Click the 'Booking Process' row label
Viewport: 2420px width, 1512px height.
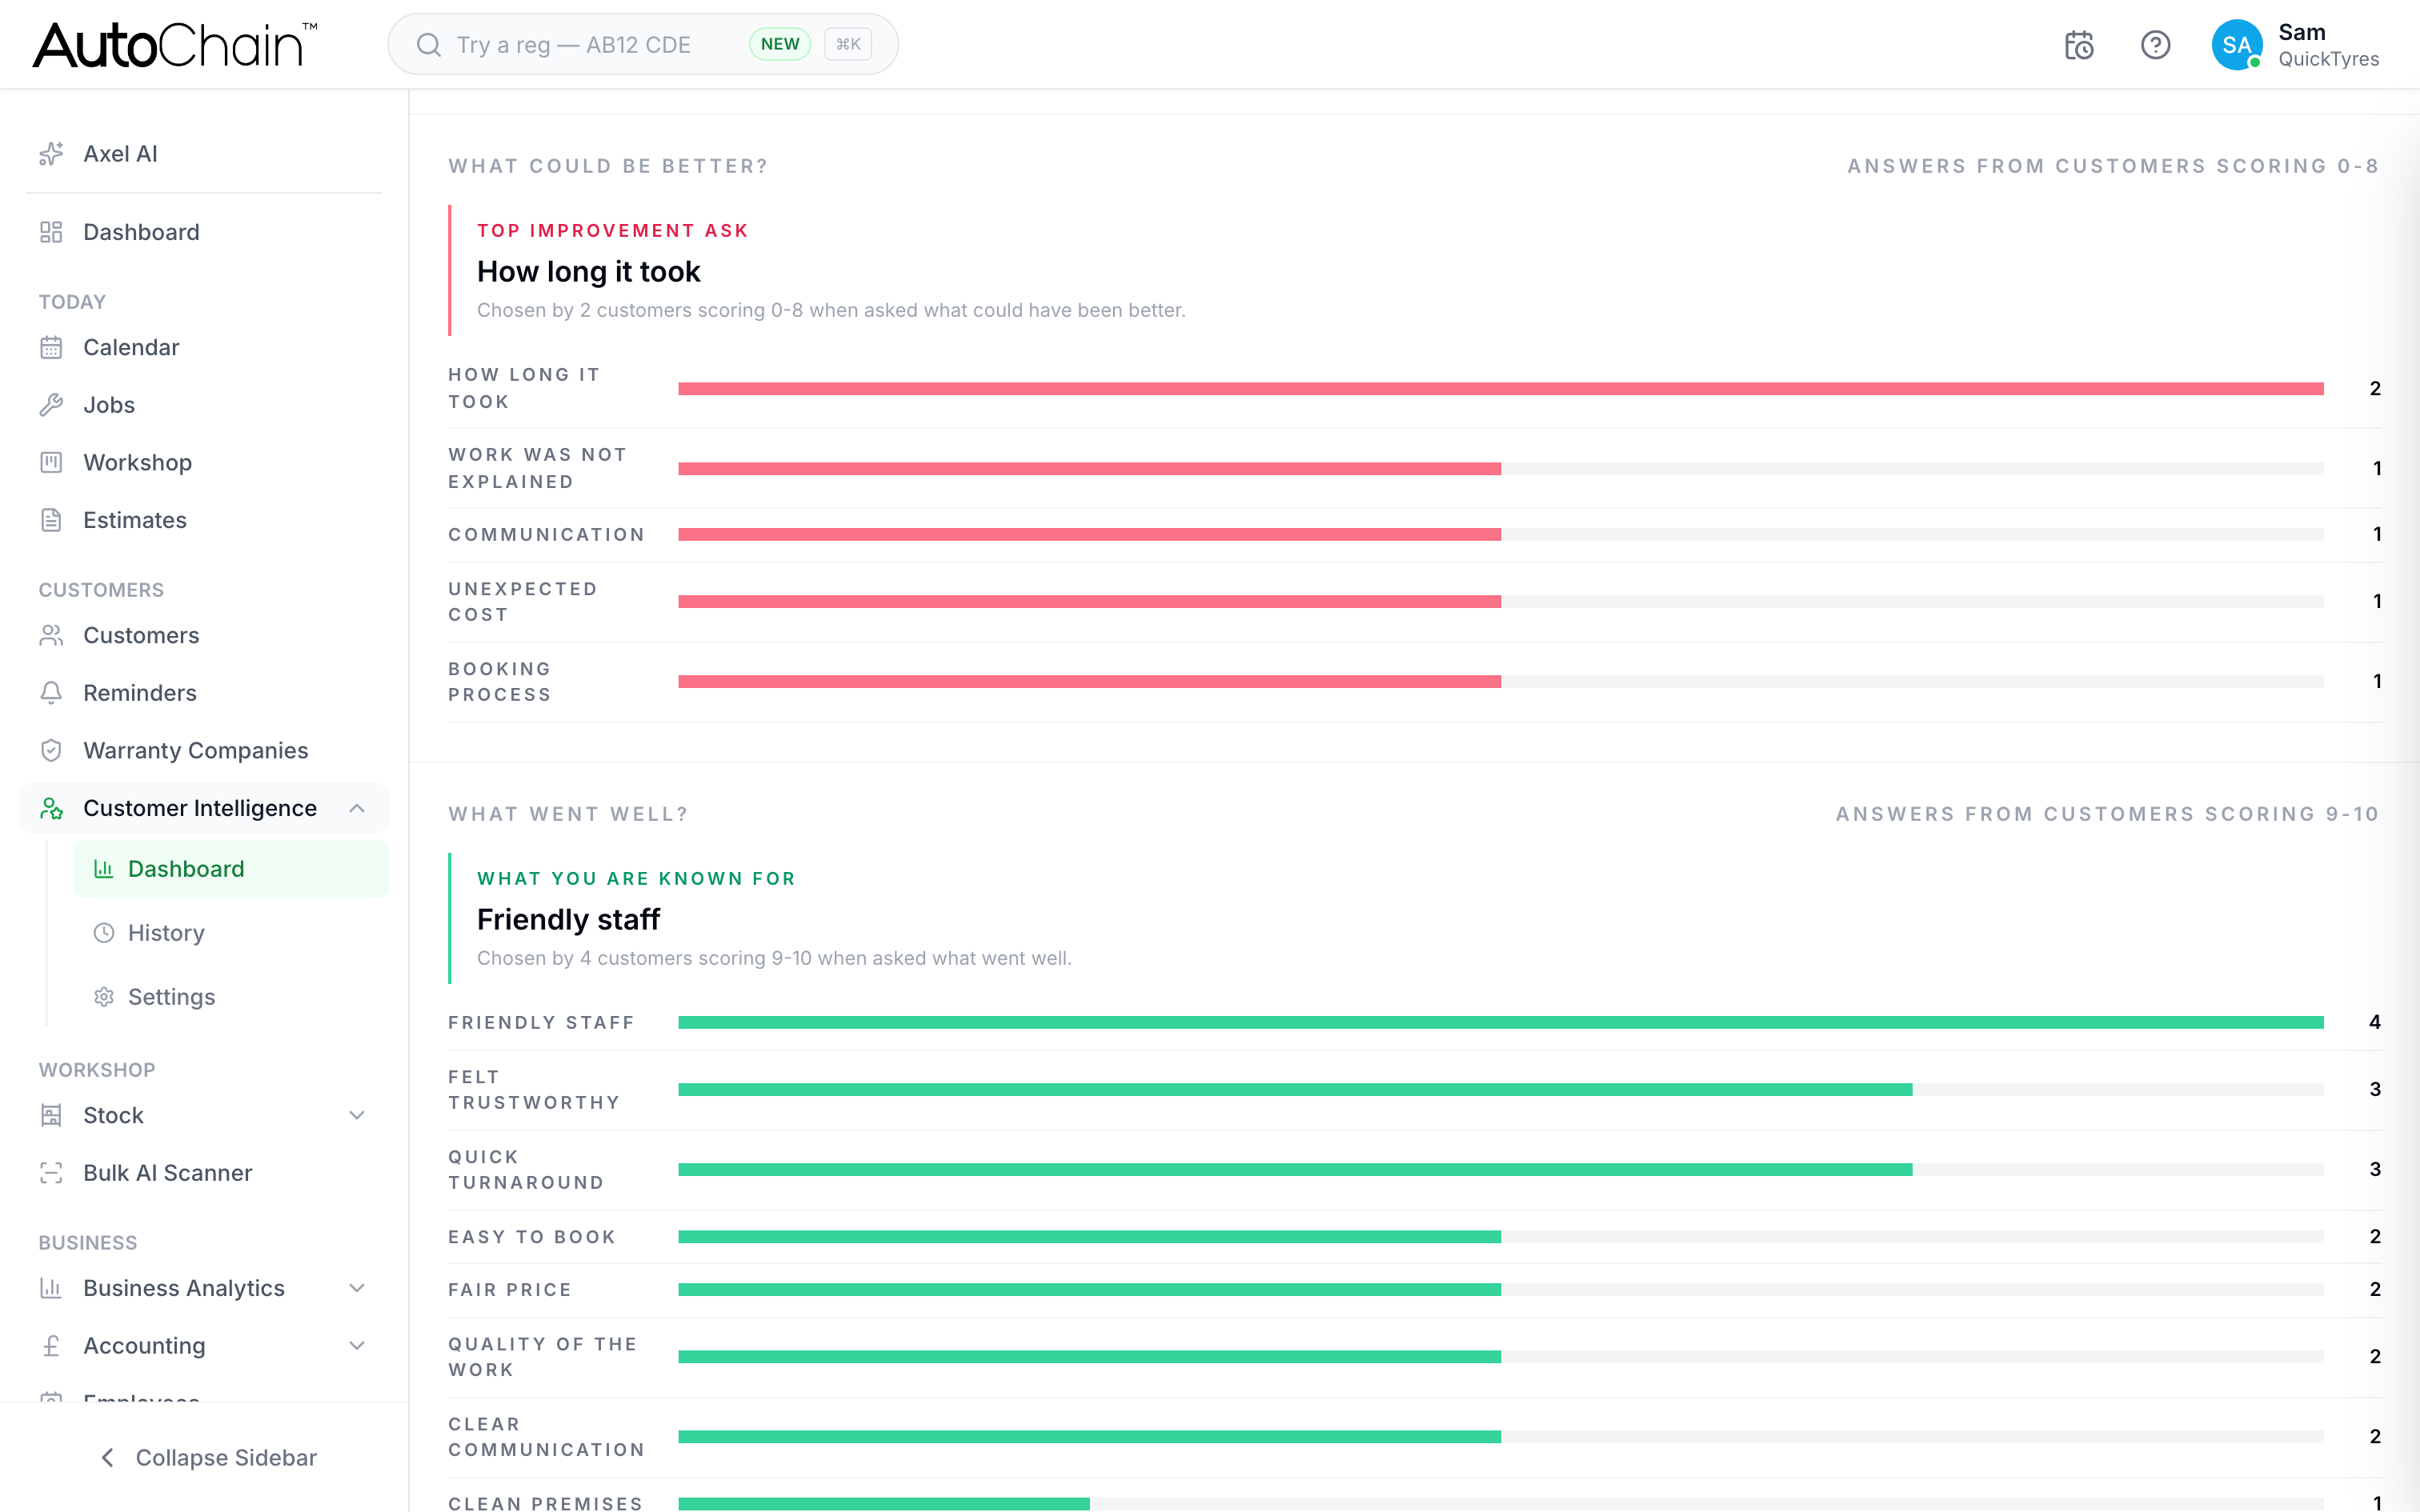[500, 682]
